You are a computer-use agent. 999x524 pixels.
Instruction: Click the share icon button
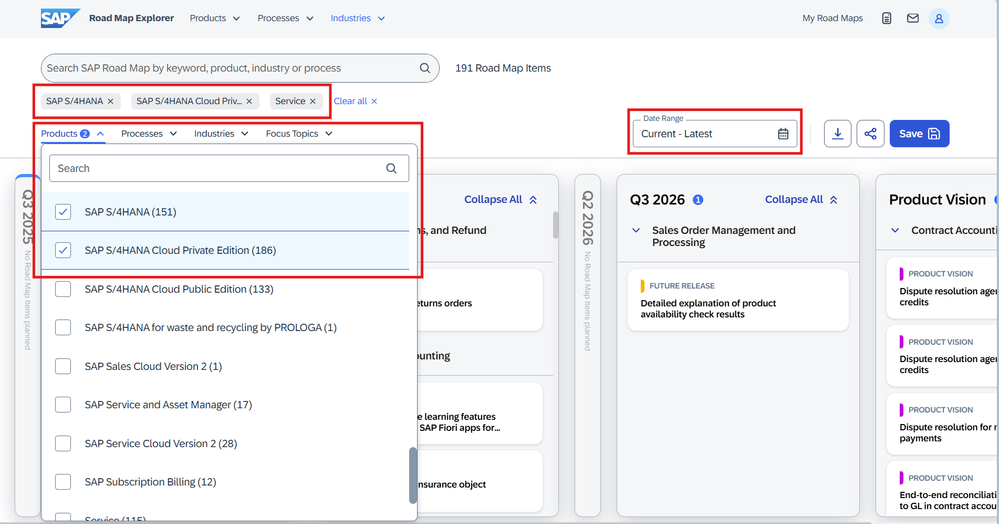[x=870, y=134]
